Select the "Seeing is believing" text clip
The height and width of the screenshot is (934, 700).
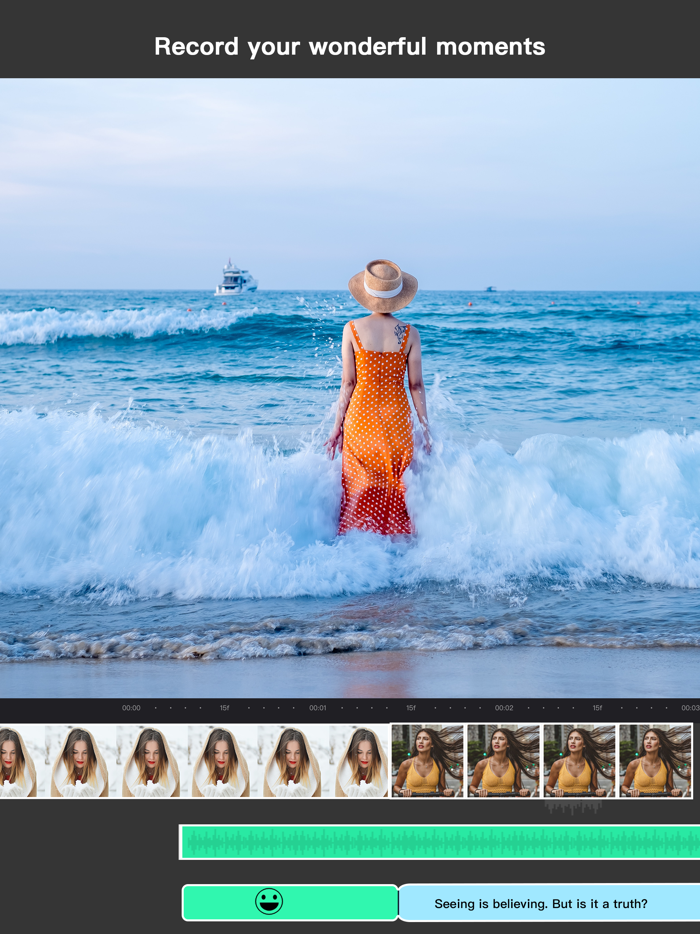click(549, 903)
